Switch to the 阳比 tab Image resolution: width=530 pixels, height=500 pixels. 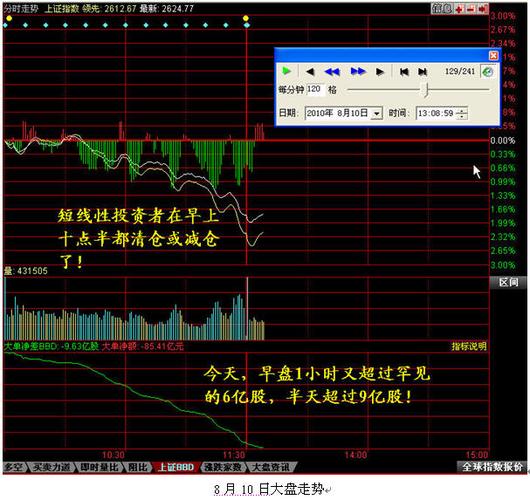(138, 467)
